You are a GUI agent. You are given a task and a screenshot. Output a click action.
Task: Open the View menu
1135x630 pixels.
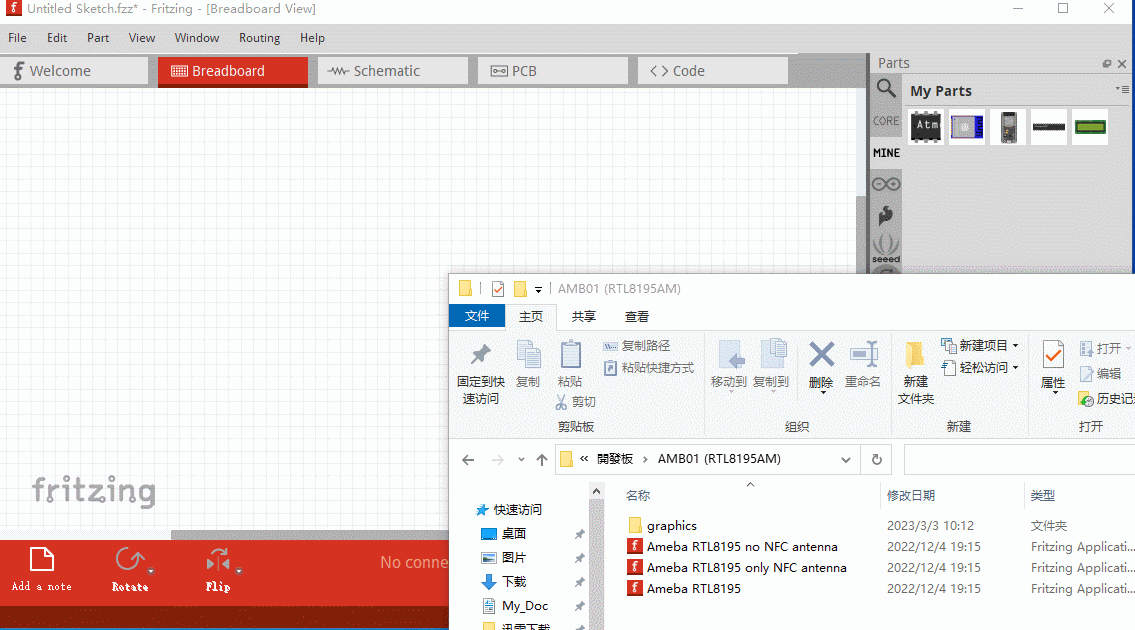[x=142, y=38]
